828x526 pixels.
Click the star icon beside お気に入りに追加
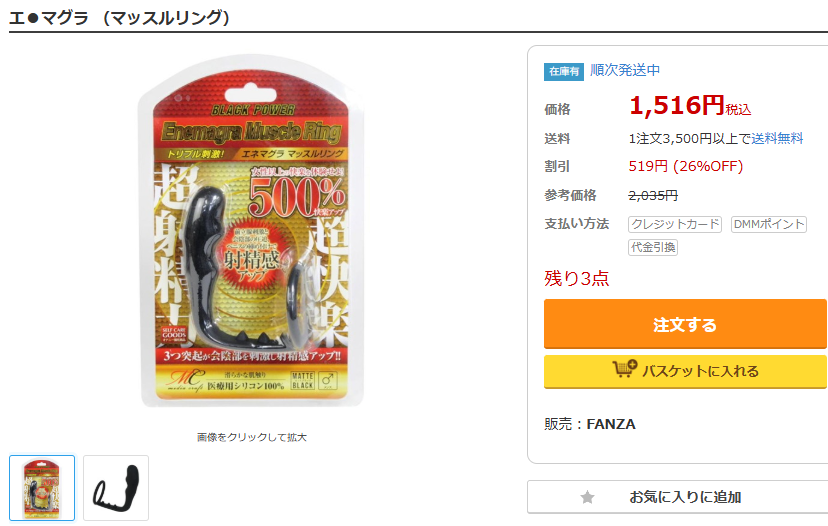(x=587, y=497)
